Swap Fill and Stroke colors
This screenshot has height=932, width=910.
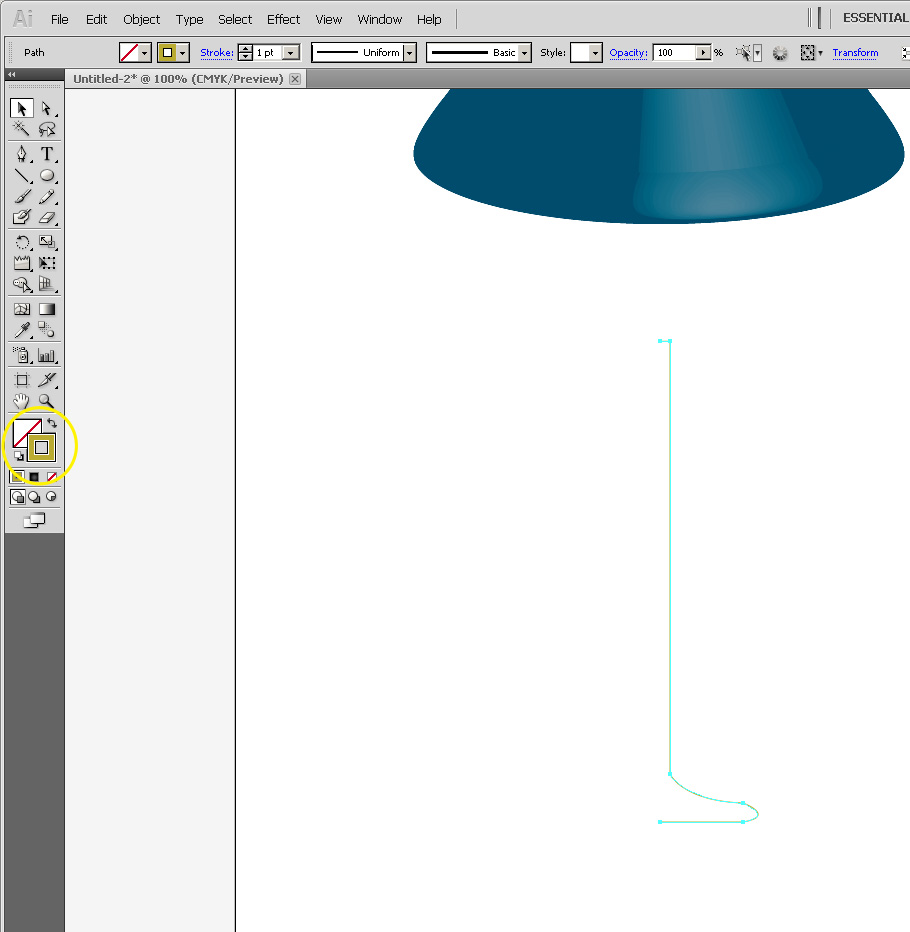tap(52, 421)
